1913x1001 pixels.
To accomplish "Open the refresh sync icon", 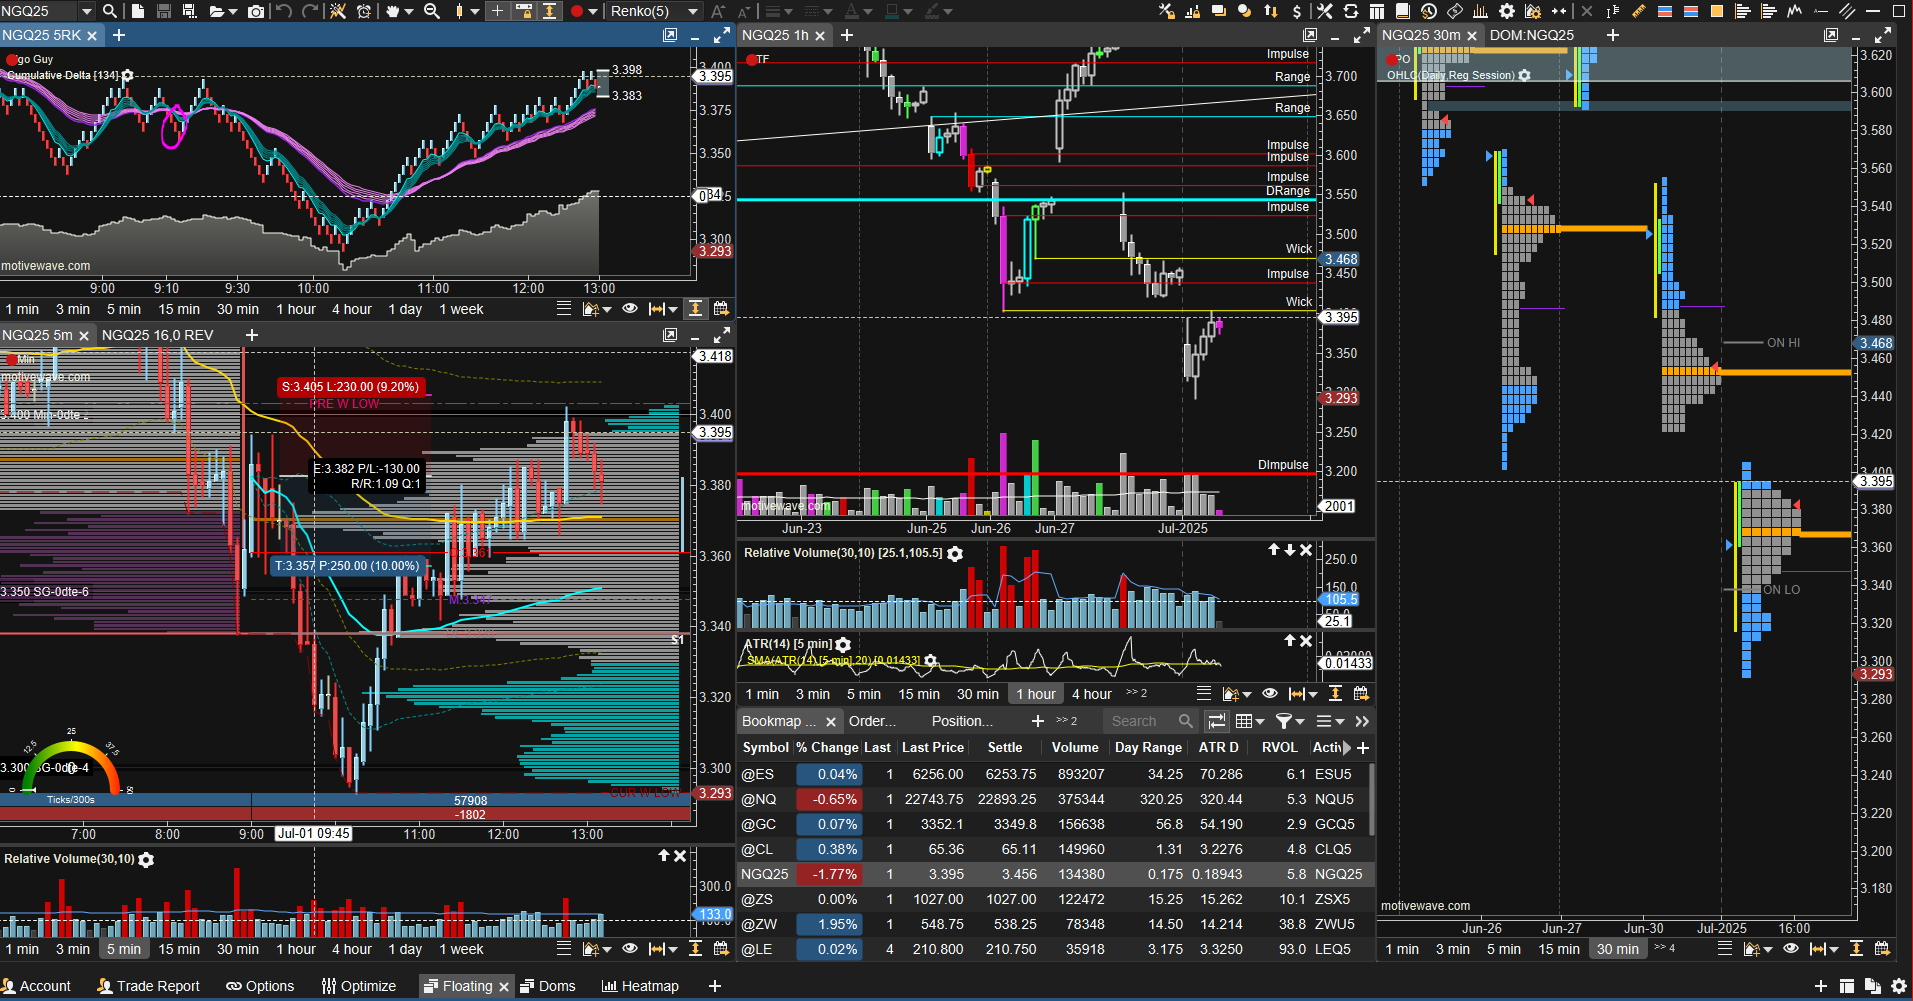I will click(1351, 11).
